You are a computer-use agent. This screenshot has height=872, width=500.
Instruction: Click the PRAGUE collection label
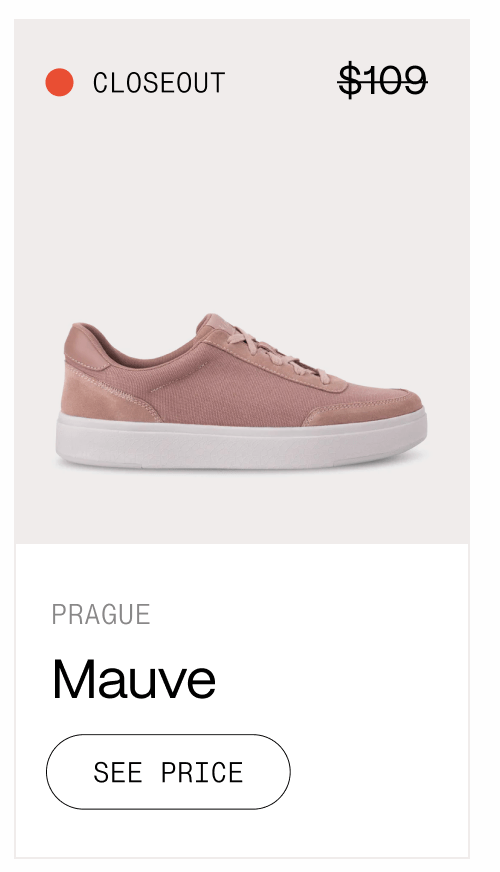pyautogui.click(x=101, y=615)
